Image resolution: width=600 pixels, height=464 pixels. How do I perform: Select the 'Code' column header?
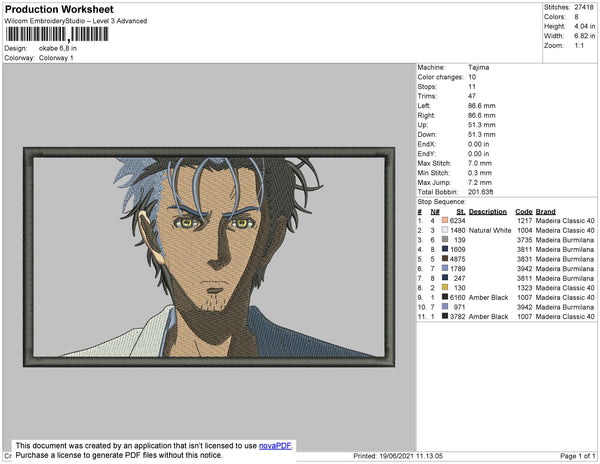524,212
